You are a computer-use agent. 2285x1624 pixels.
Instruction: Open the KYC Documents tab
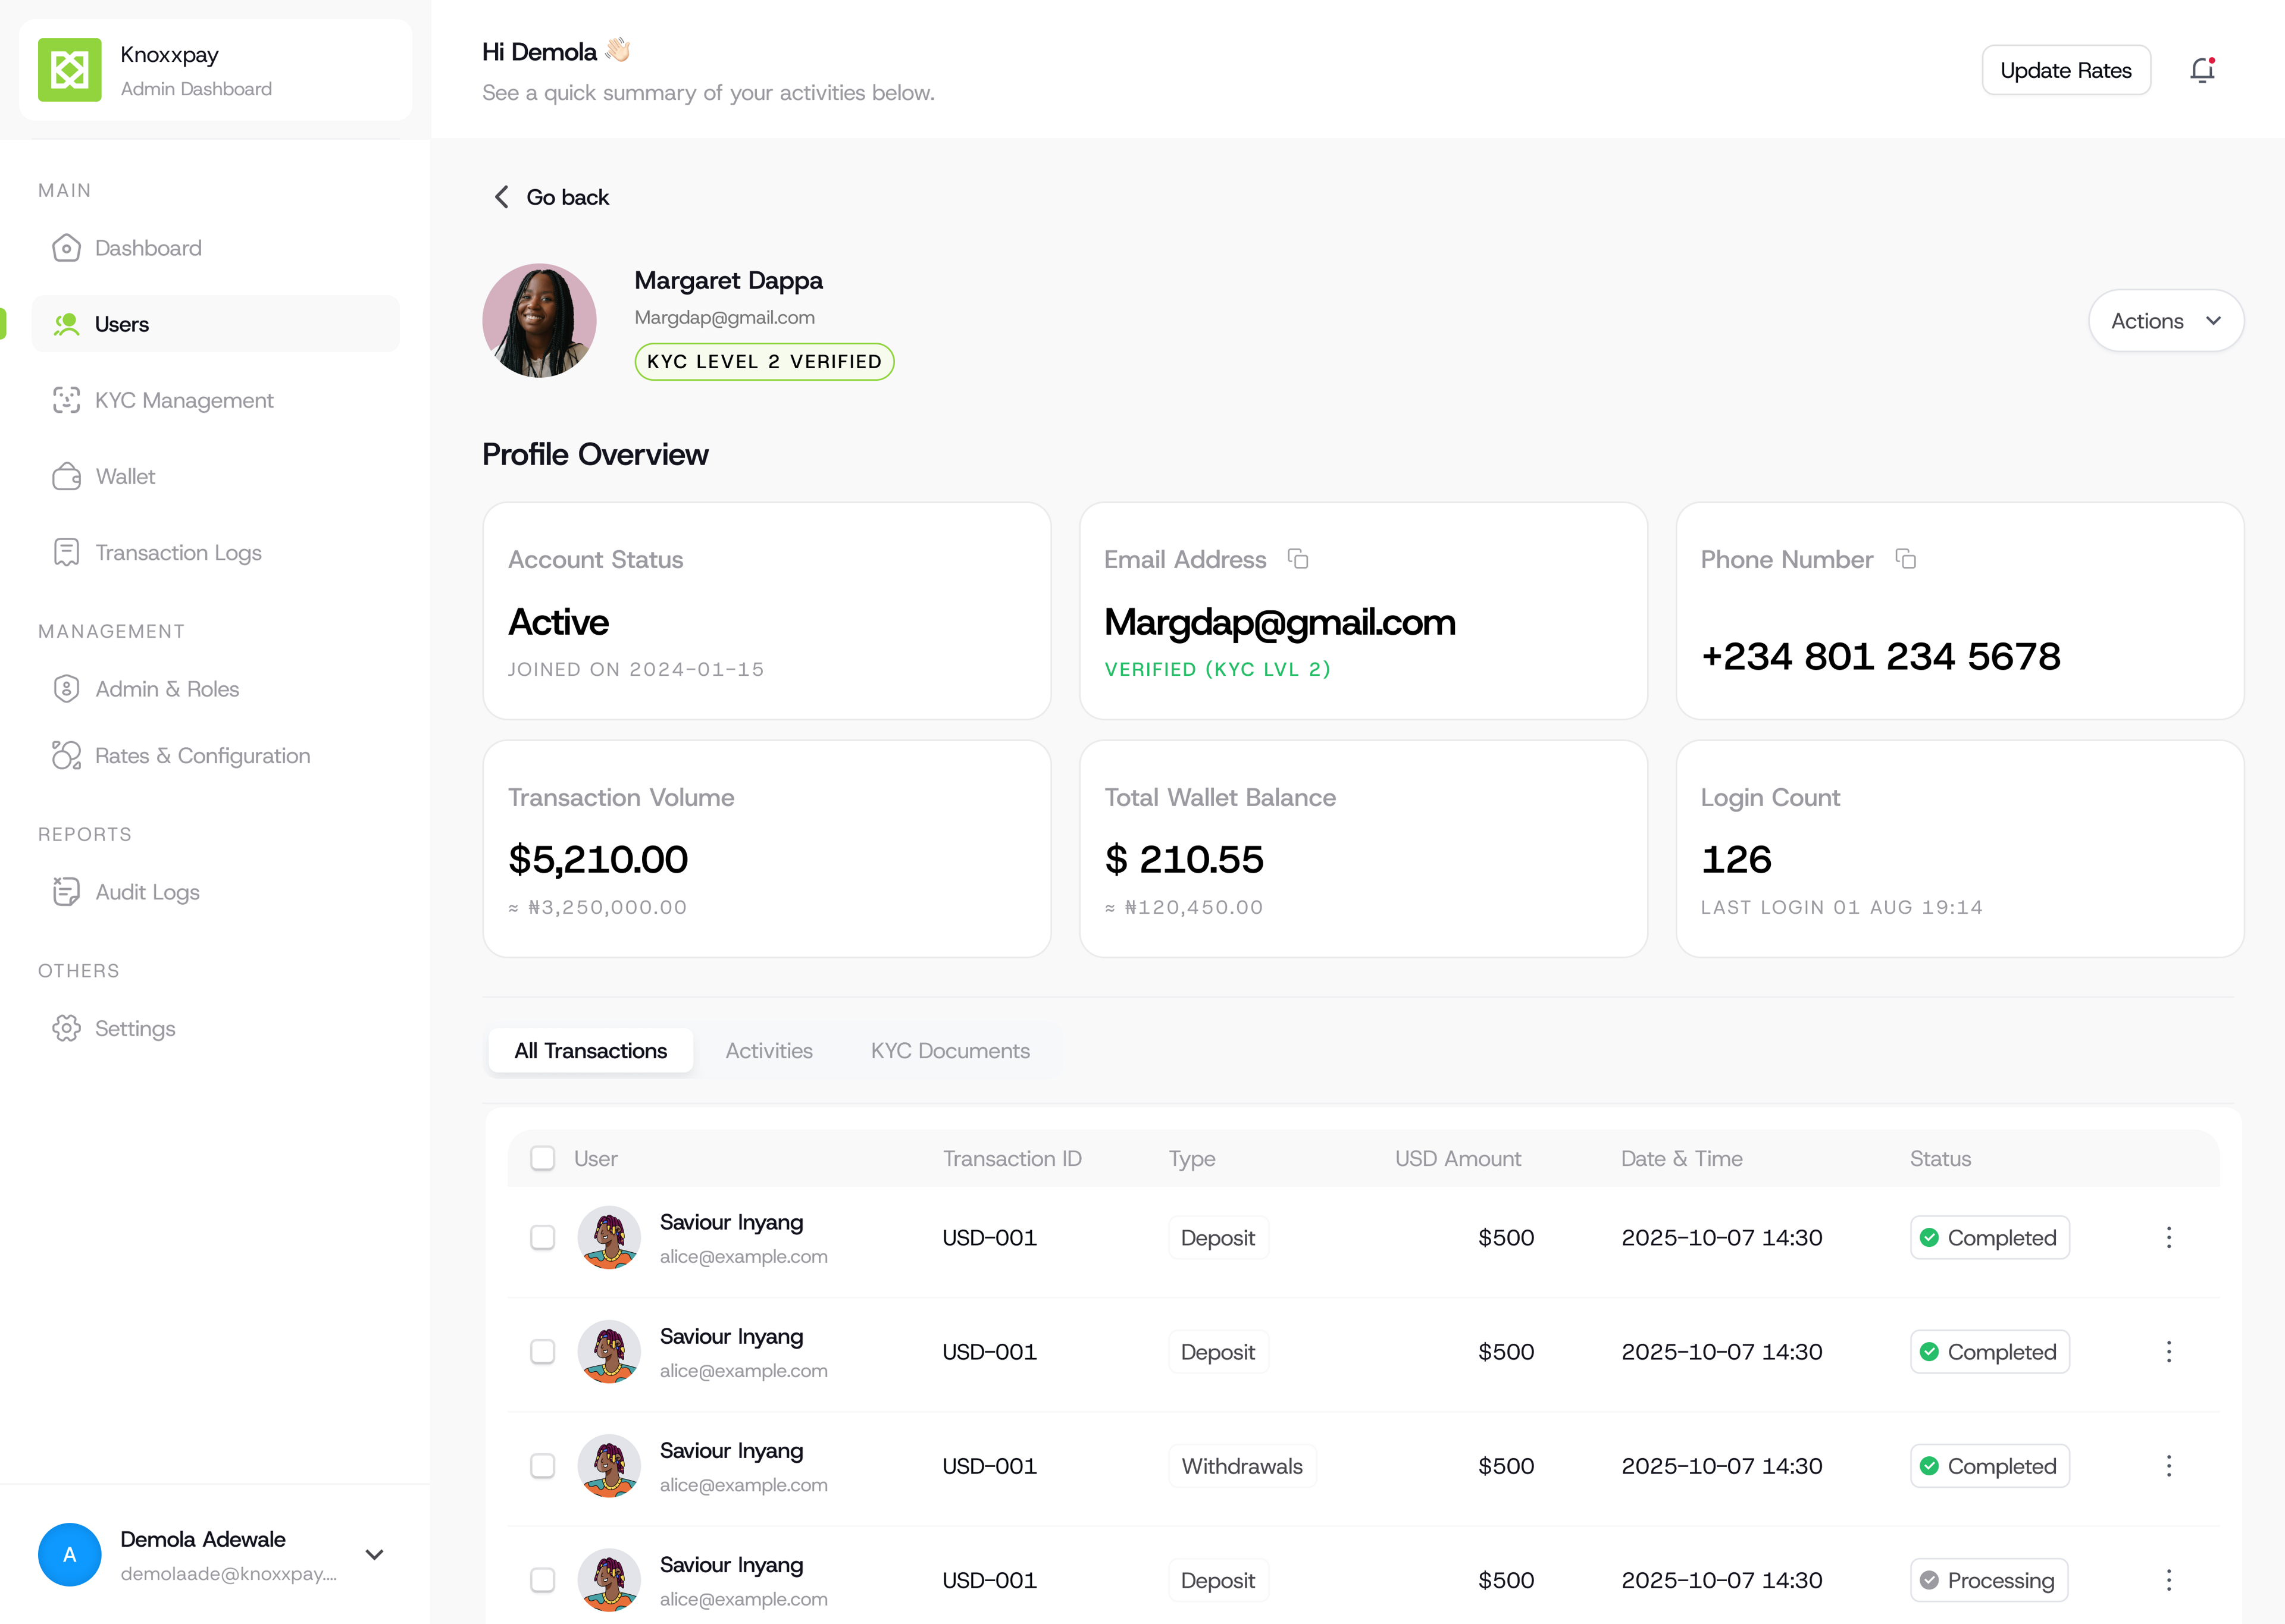point(950,1051)
